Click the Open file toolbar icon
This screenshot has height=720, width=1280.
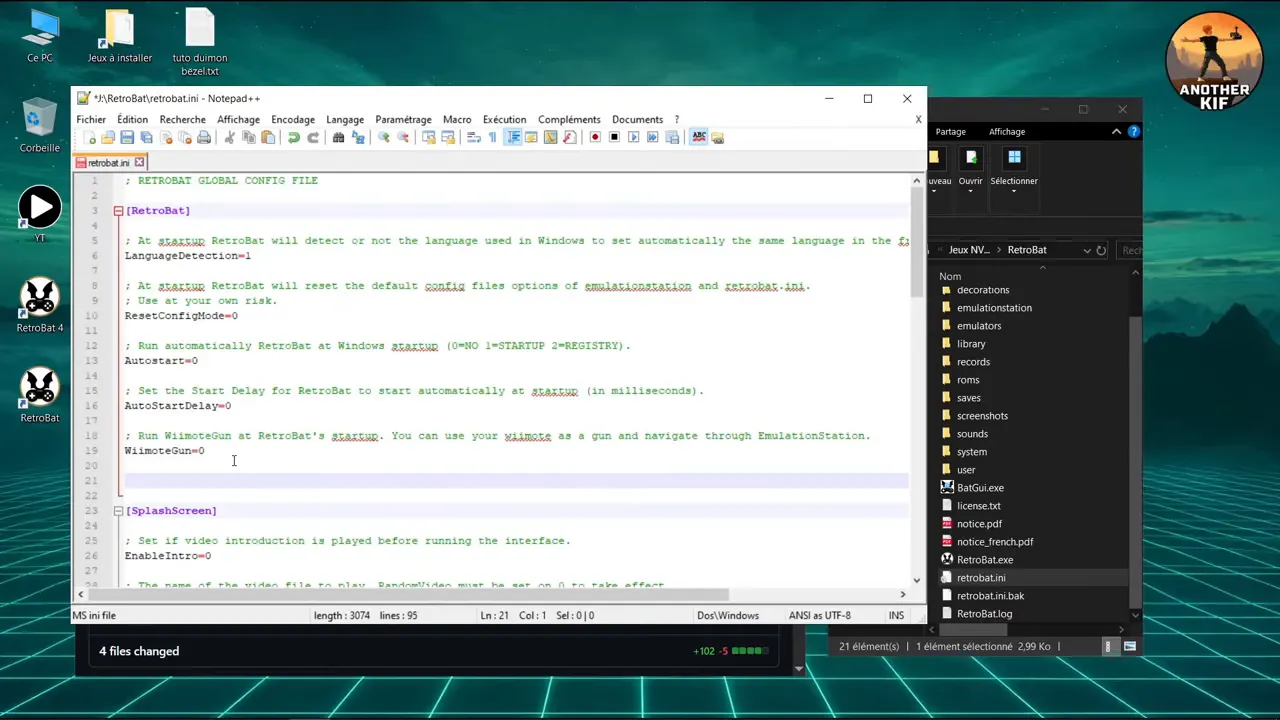tap(108, 138)
